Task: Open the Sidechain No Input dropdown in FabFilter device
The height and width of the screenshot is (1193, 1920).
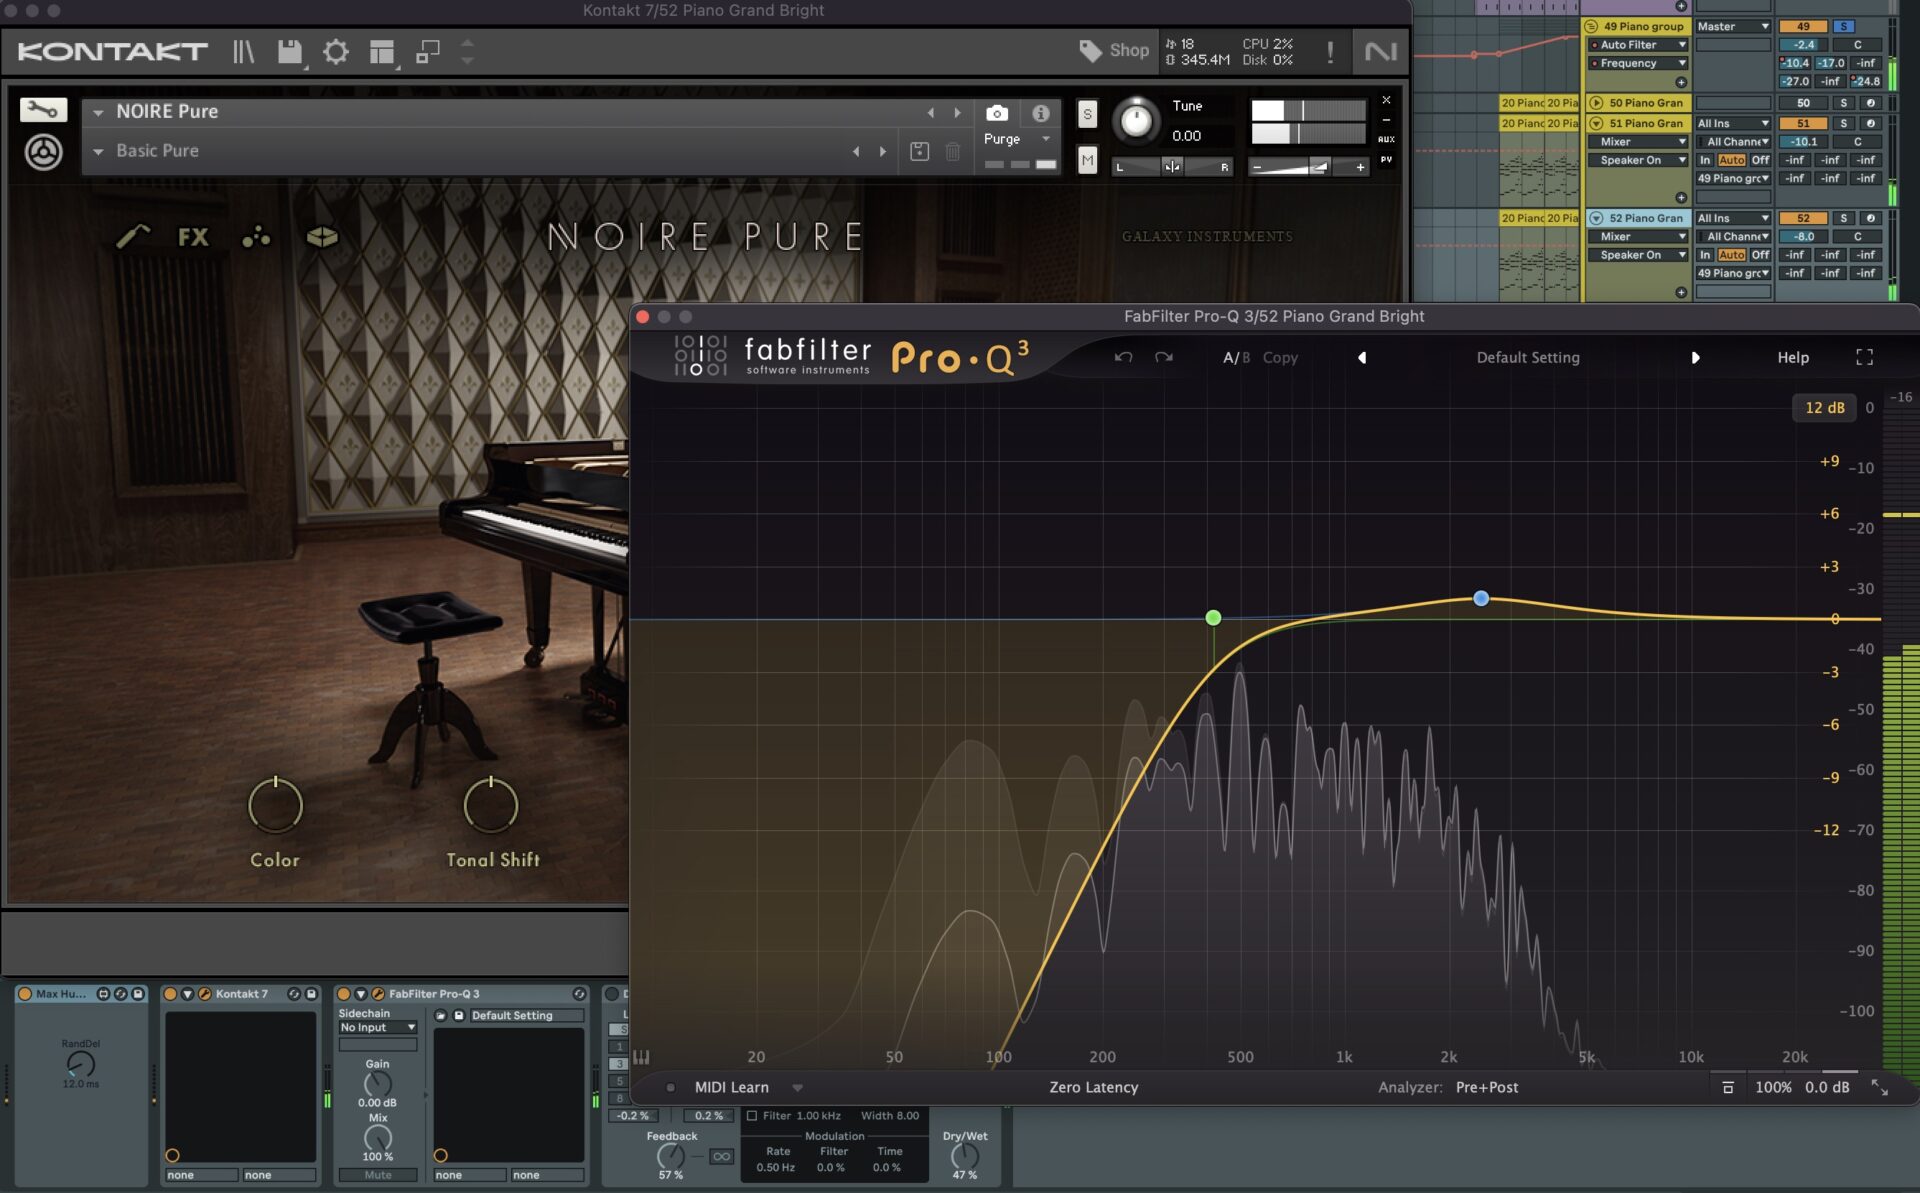Action: point(378,1027)
